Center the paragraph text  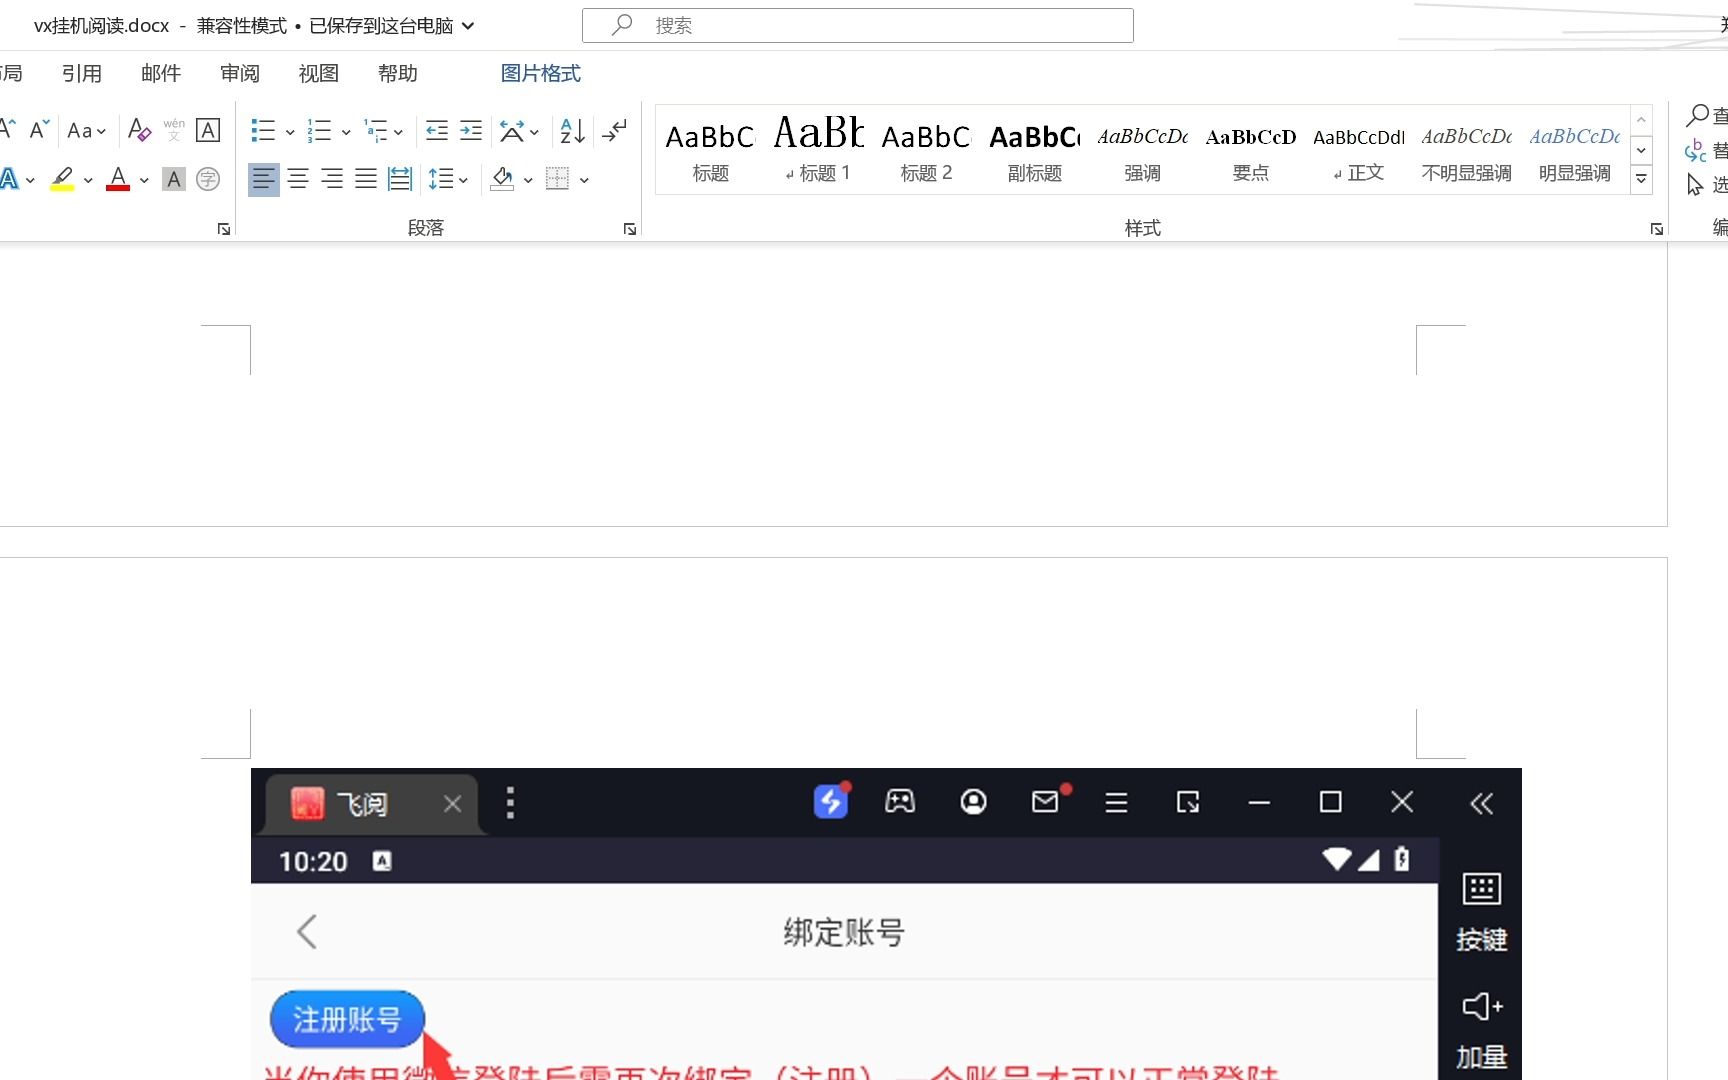tap(298, 179)
